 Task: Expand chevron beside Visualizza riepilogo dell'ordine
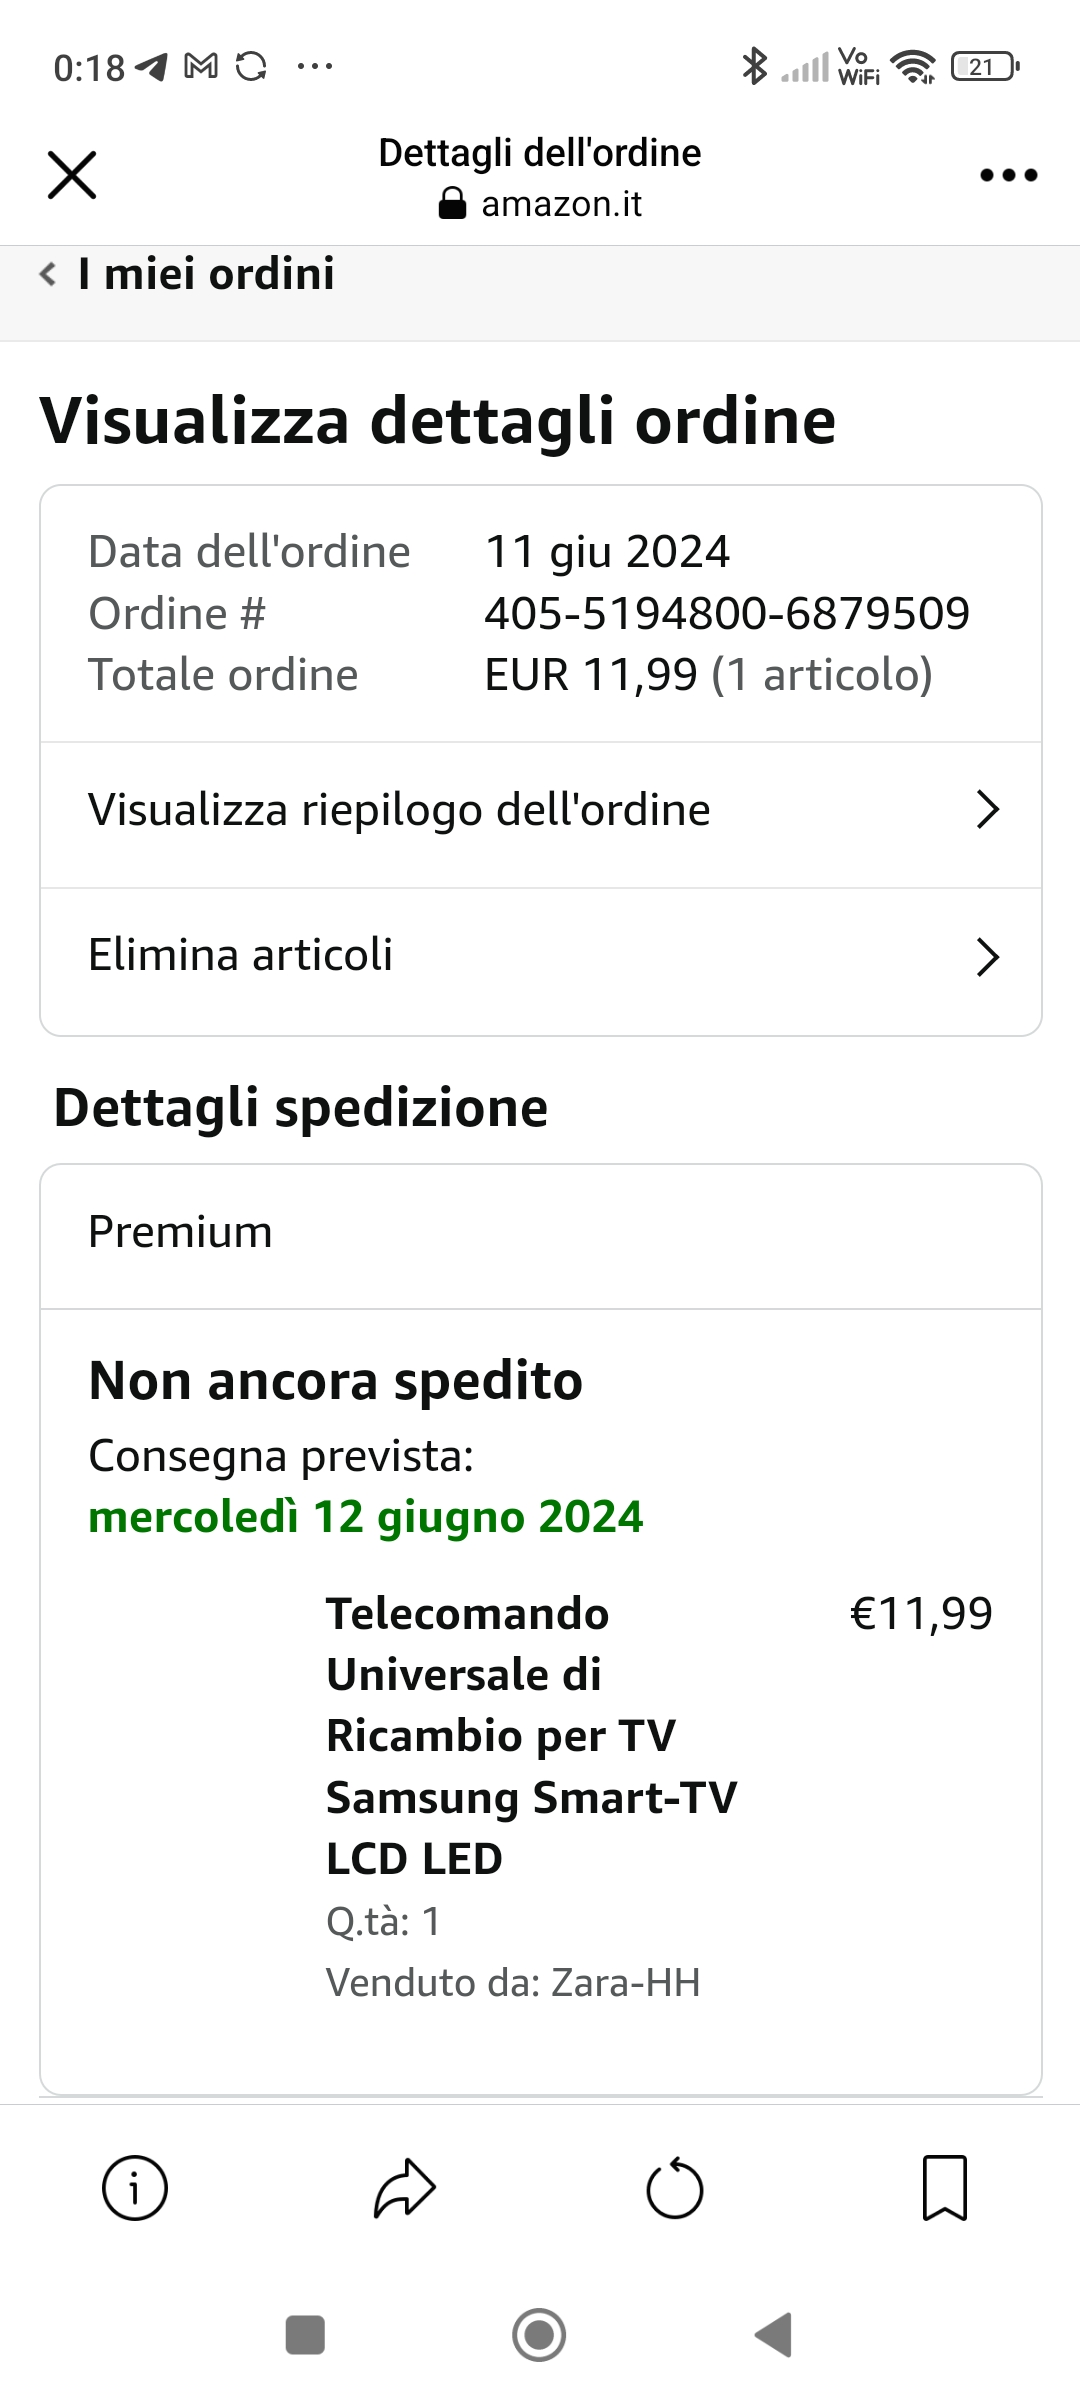coord(987,809)
